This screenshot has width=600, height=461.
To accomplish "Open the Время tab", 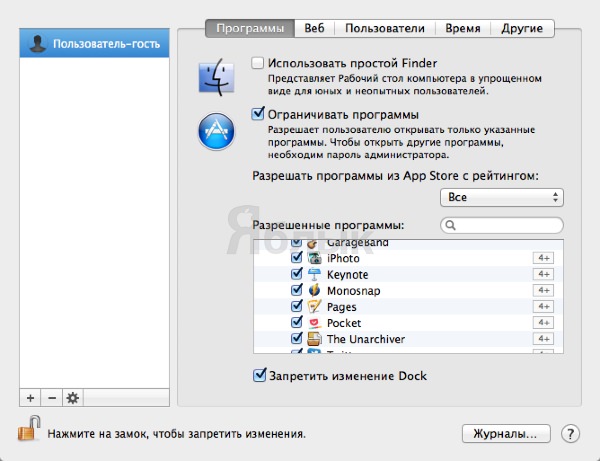I will pos(463,28).
